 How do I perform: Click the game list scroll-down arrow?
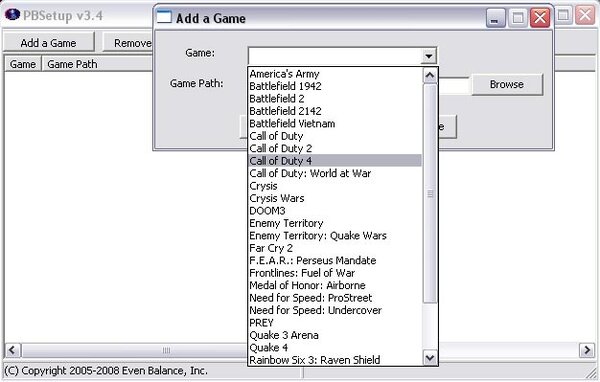(x=430, y=358)
